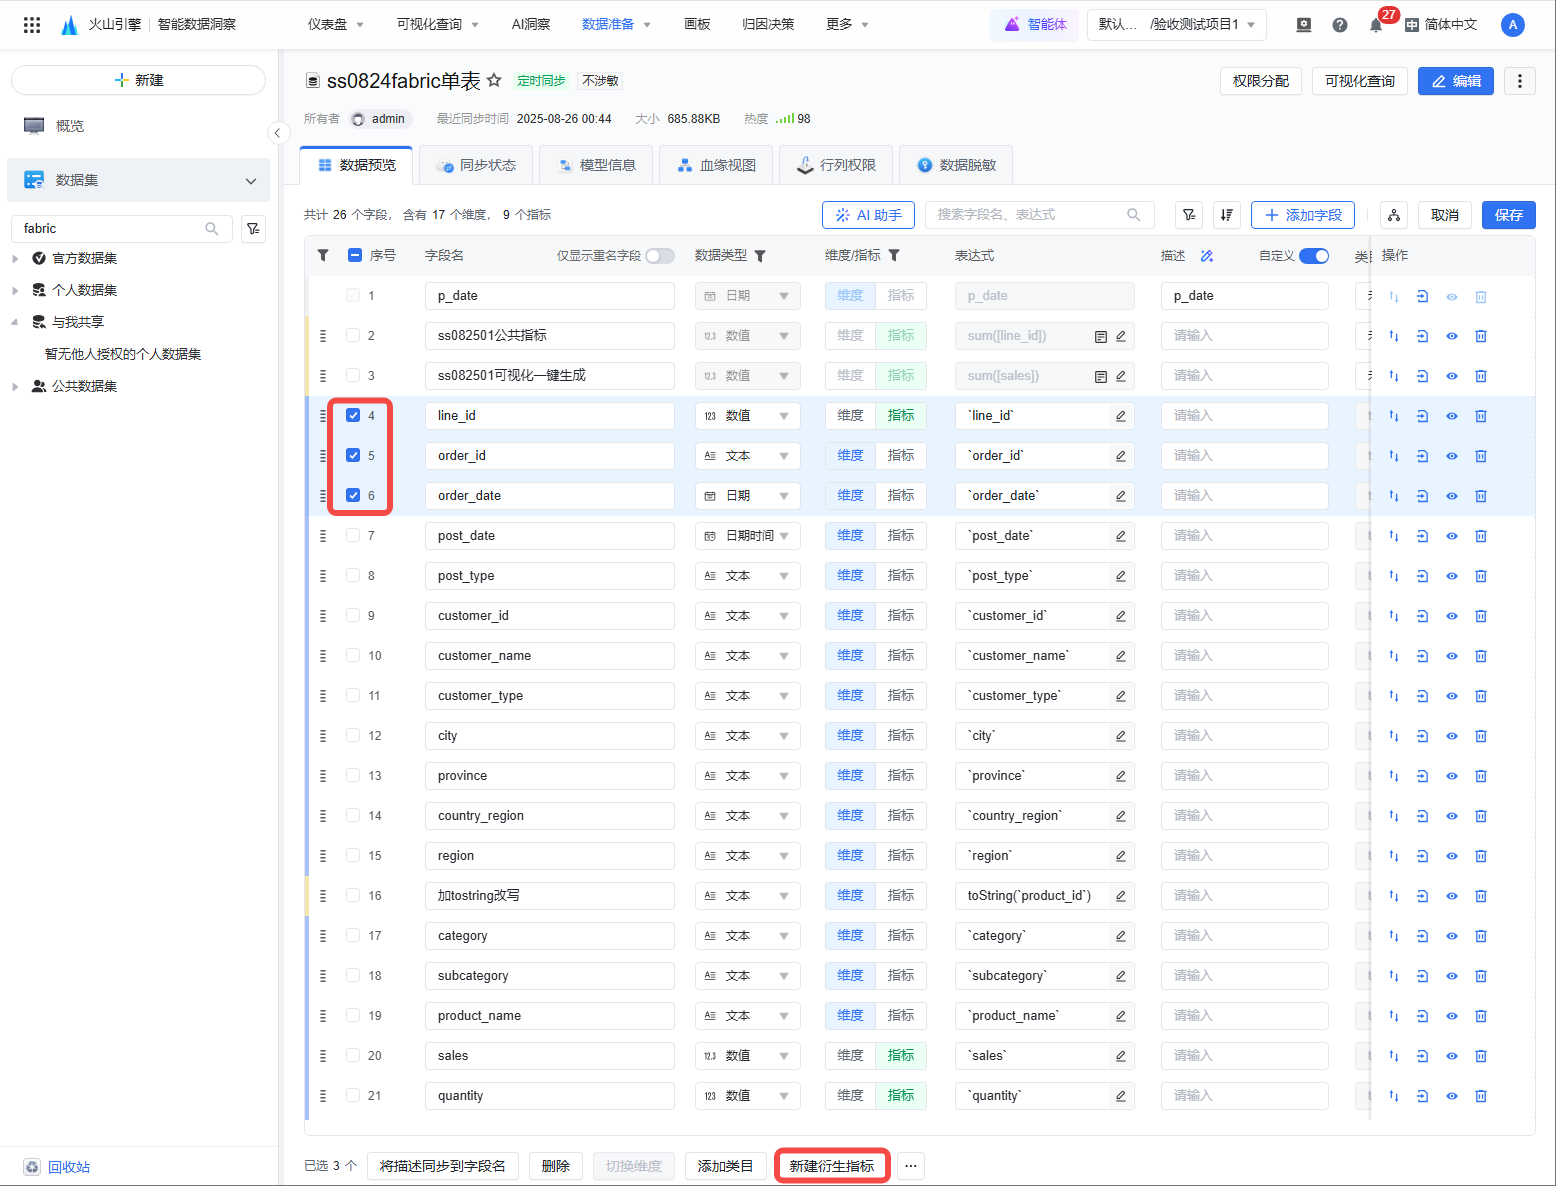Edit the expression of the city field
This screenshot has width=1556, height=1186.
click(x=1121, y=736)
